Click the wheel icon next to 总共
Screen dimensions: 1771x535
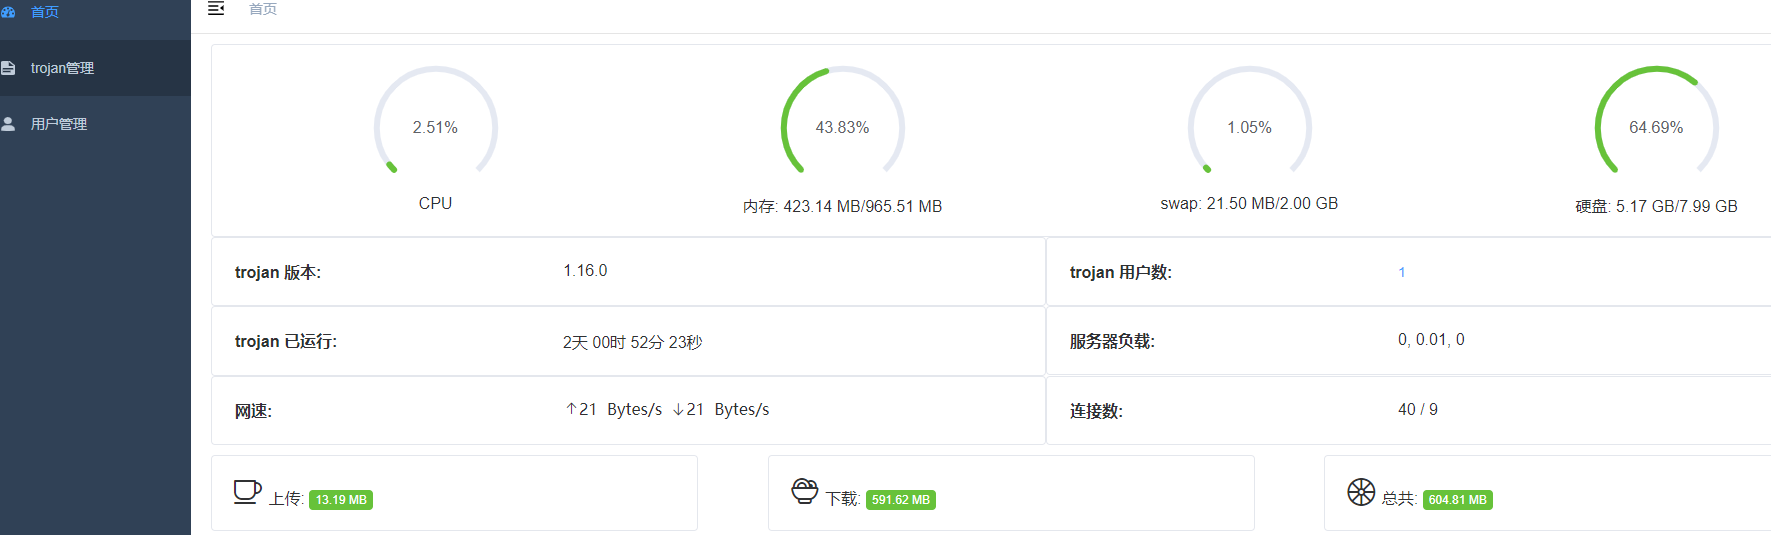pyautogui.click(x=1361, y=492)
